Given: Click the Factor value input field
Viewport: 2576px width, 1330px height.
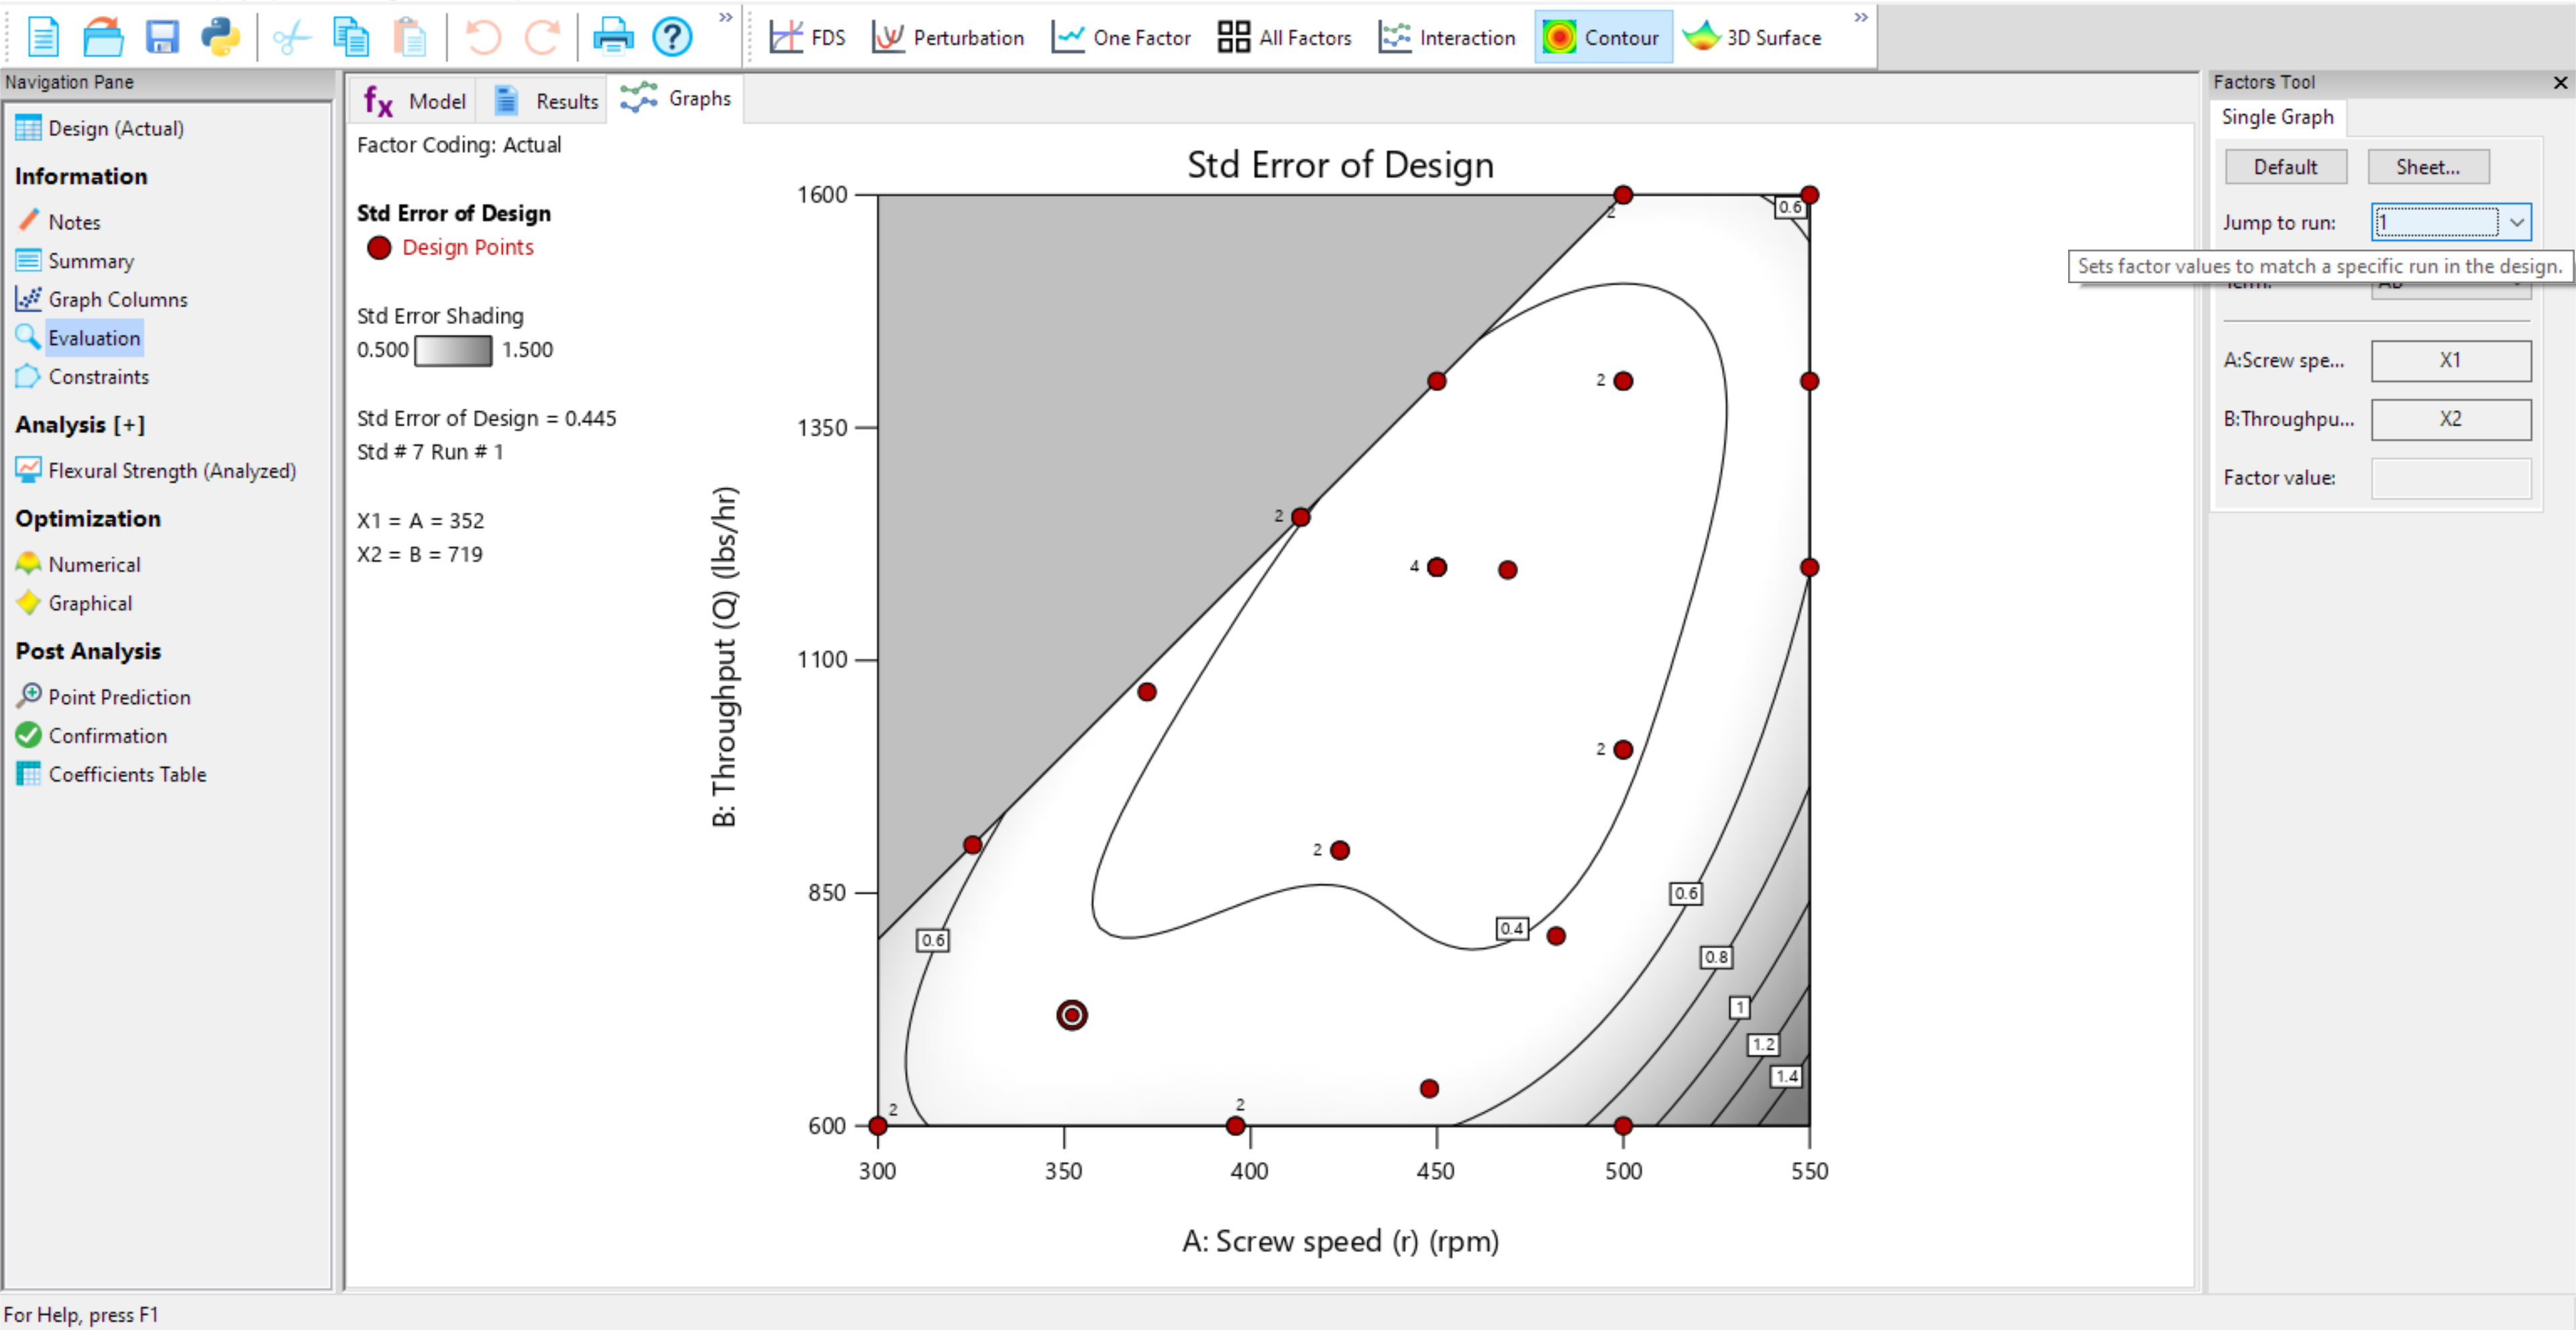Looking at the screenshot, I should [2450, 478].
